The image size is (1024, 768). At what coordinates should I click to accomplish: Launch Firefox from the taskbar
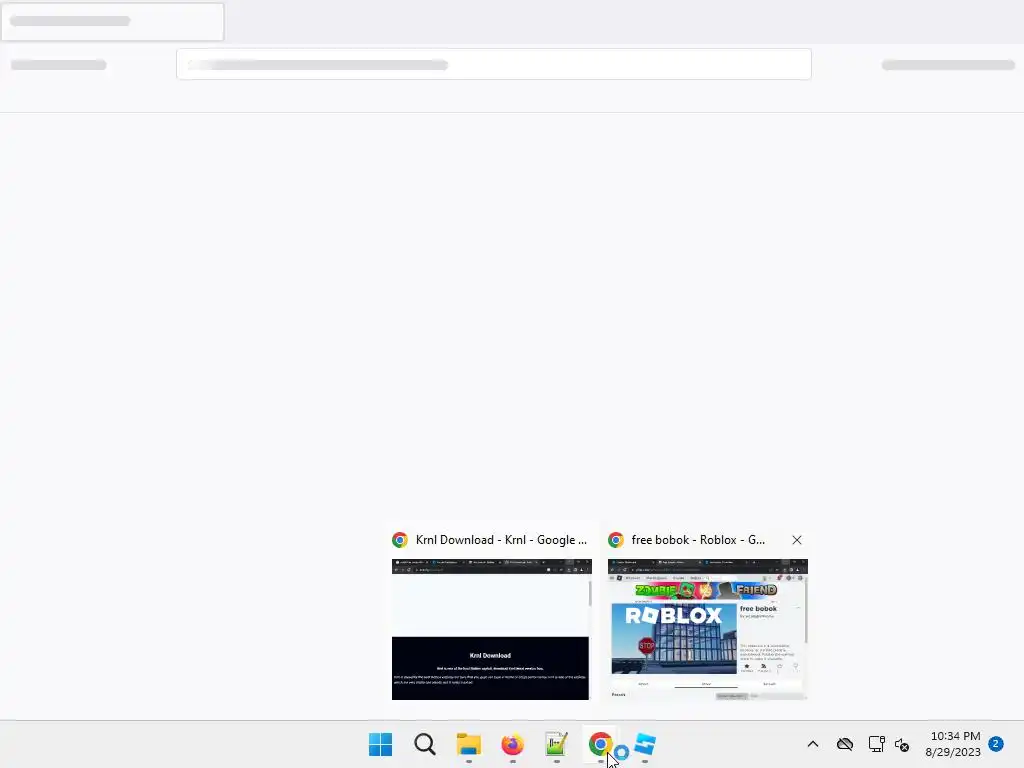513,744
